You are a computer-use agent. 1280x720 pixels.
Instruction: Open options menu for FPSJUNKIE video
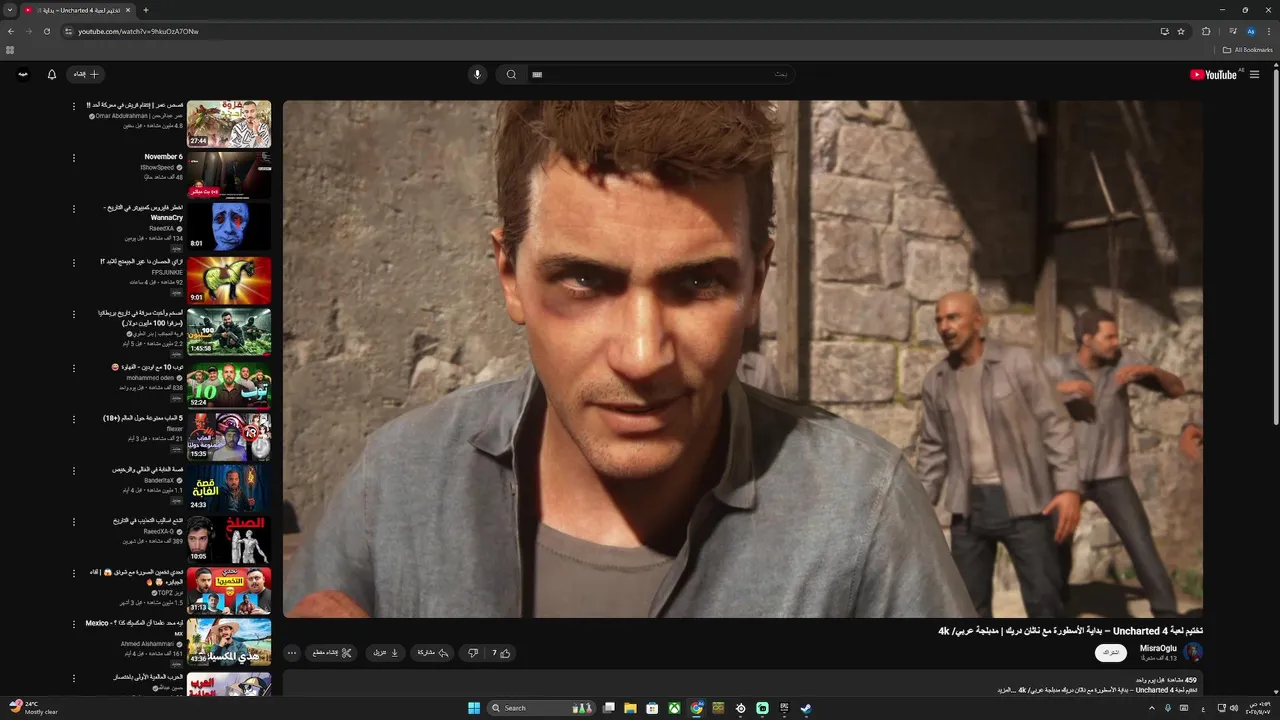[73, 262]
